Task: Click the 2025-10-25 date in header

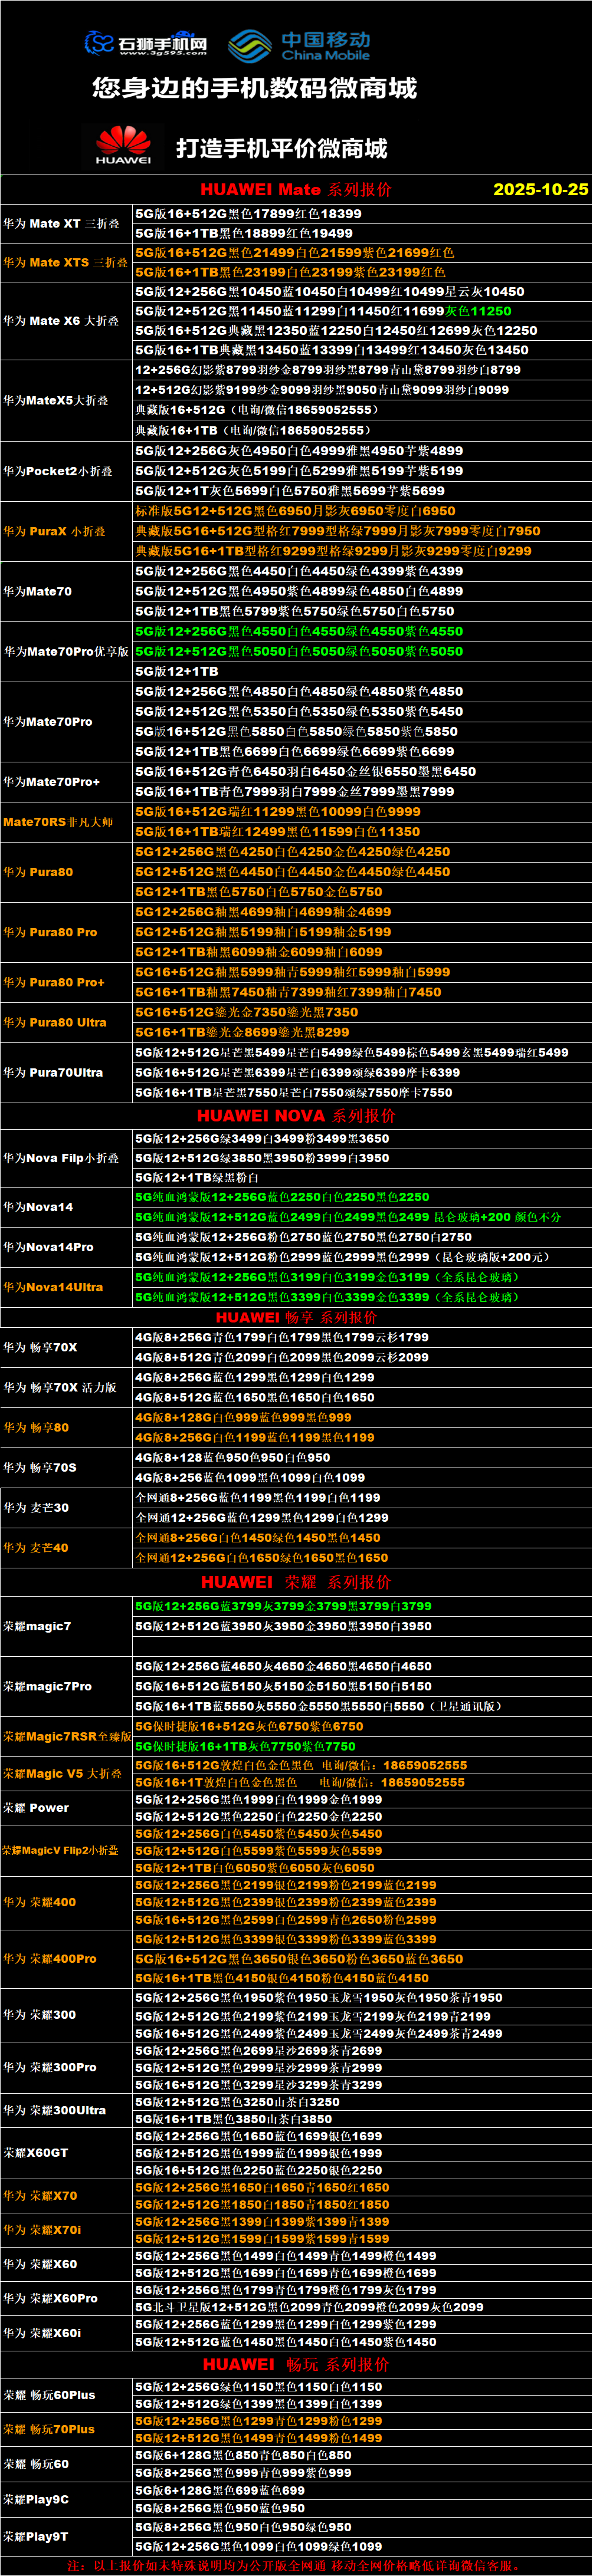Action: pyautogui.click(x=540, y=189)
